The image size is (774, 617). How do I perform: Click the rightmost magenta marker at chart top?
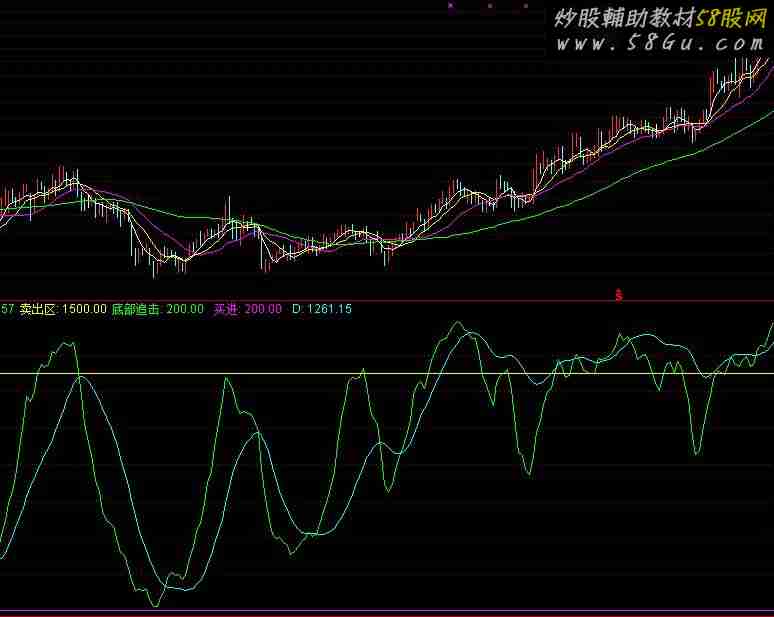click(526, 5)
